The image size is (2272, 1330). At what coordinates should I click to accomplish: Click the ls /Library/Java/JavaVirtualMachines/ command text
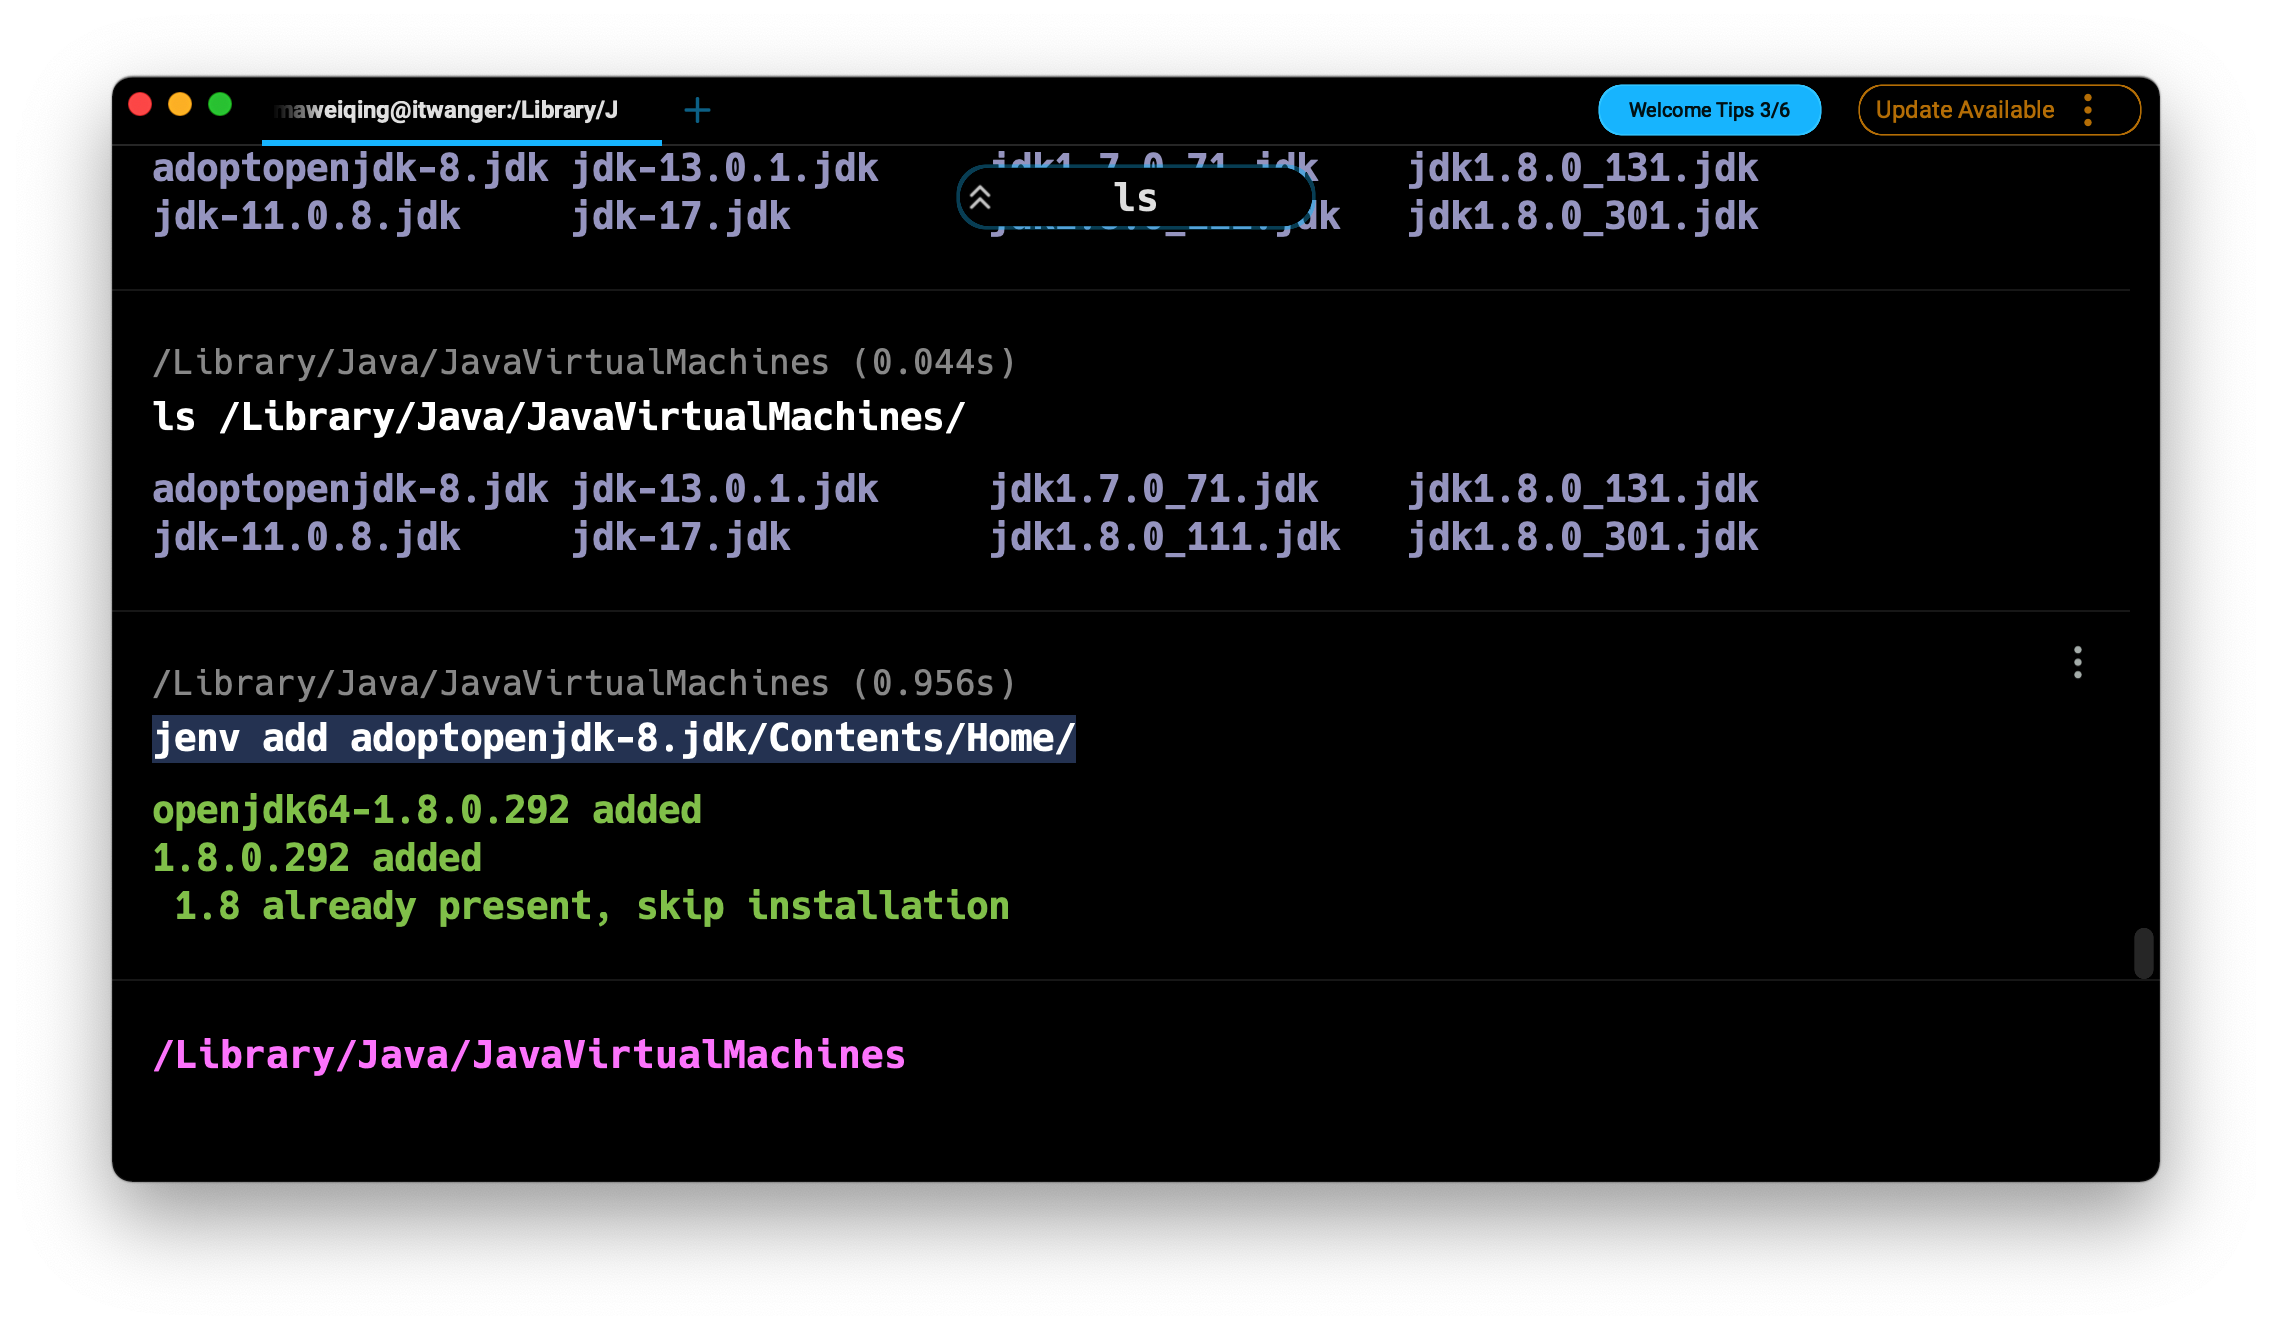click(x=558, y=417)
